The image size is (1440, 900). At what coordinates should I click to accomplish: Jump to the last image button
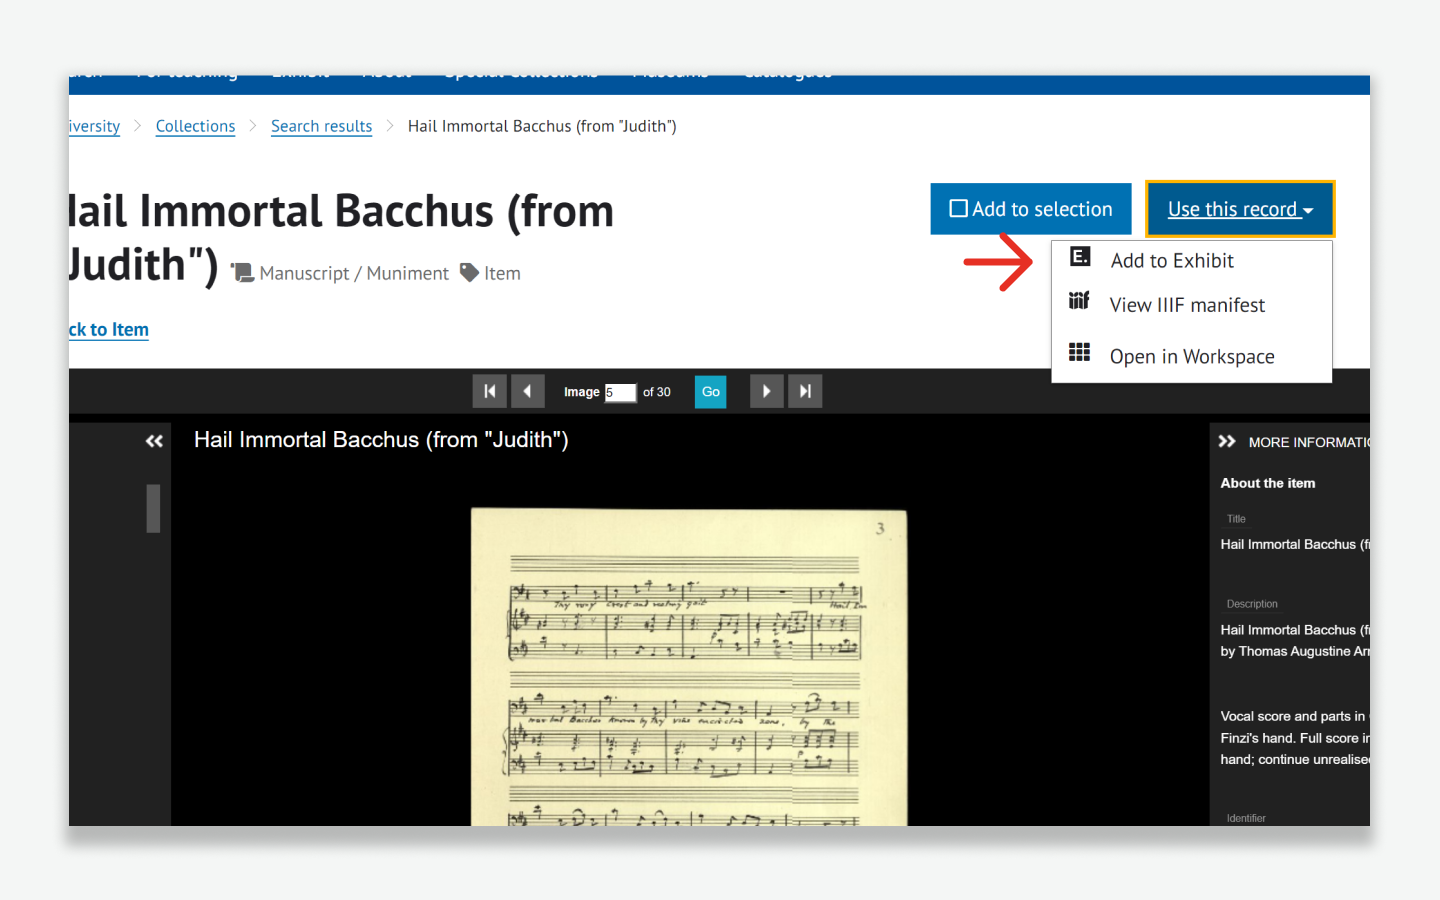(x=805, y=391)
